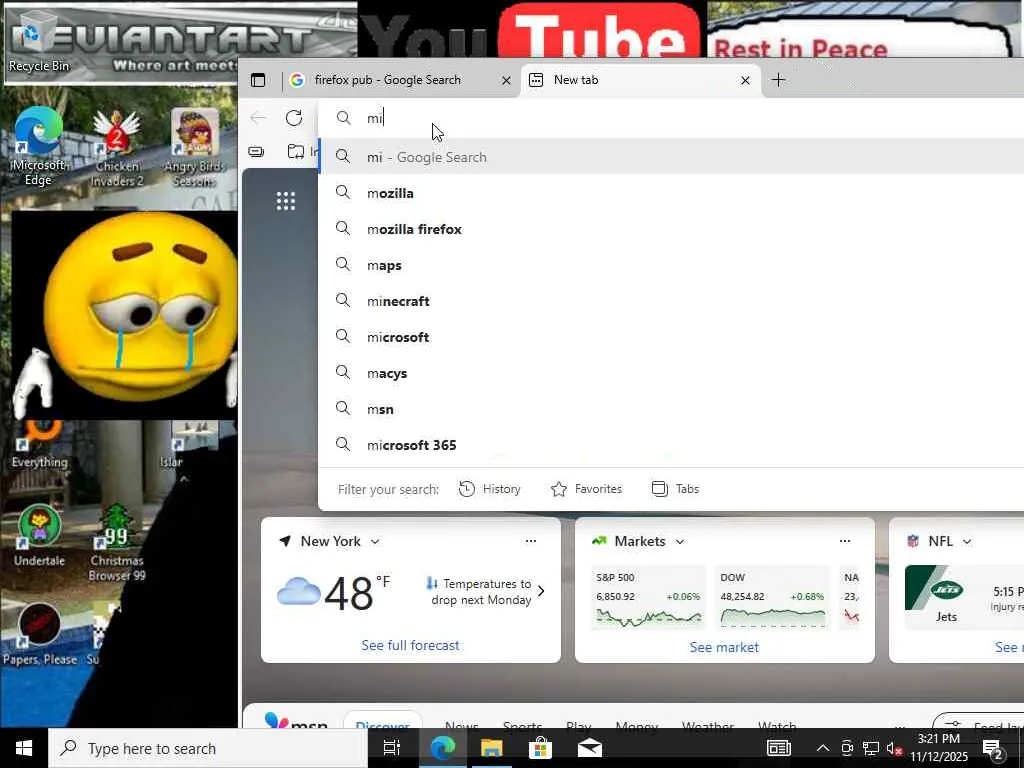1024x768 pixels.
Task: Launch the Undertale desktop shortcut
Action: coord(39,536)
